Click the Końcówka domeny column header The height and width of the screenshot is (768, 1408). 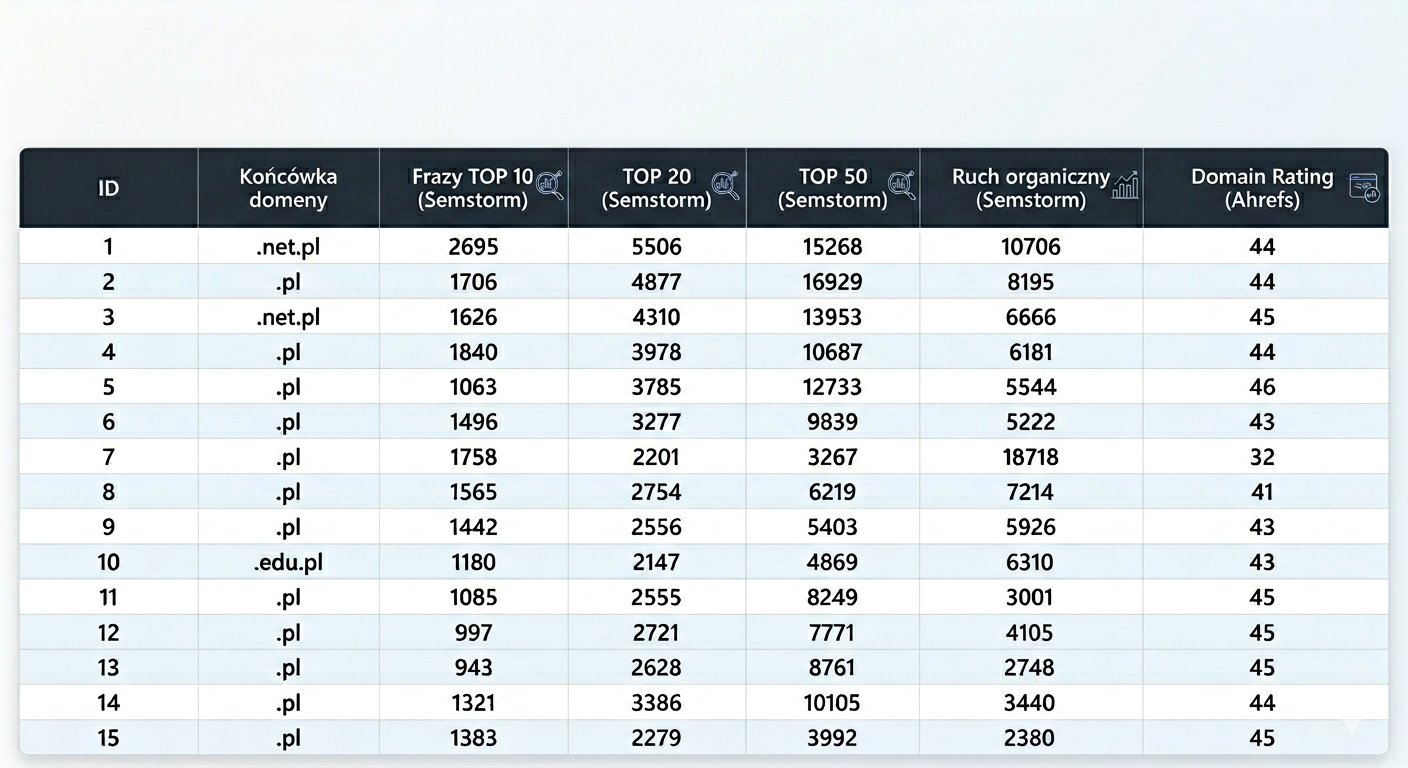(288, 188)
